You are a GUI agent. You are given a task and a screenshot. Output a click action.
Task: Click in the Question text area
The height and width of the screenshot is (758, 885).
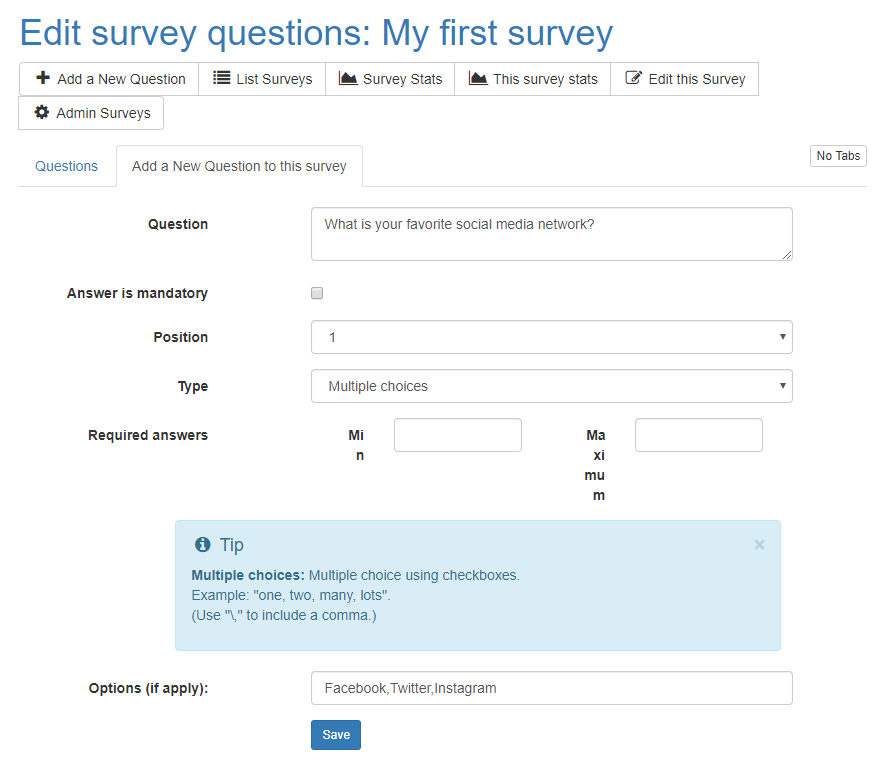551,234
